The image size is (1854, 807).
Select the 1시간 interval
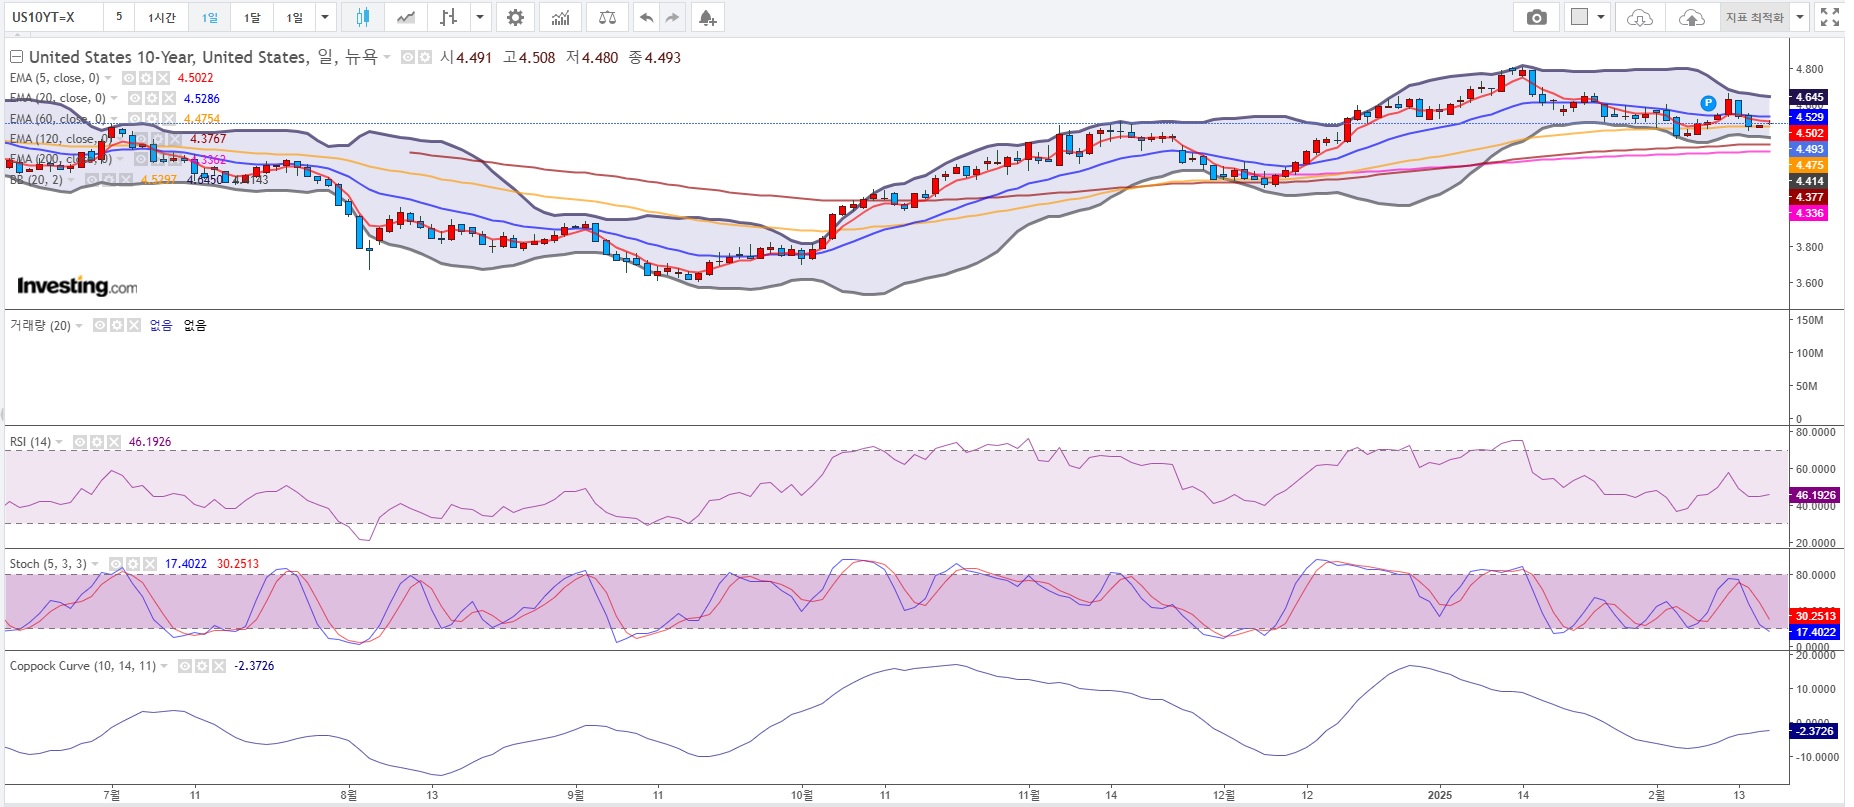click(x=161, y=17)
